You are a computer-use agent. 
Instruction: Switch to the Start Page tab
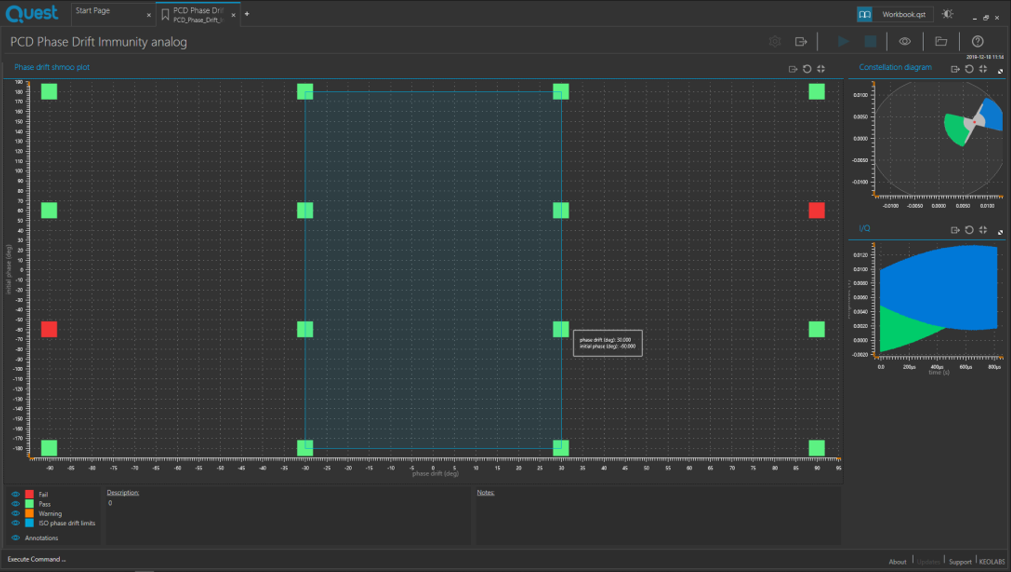pos(93,11)
